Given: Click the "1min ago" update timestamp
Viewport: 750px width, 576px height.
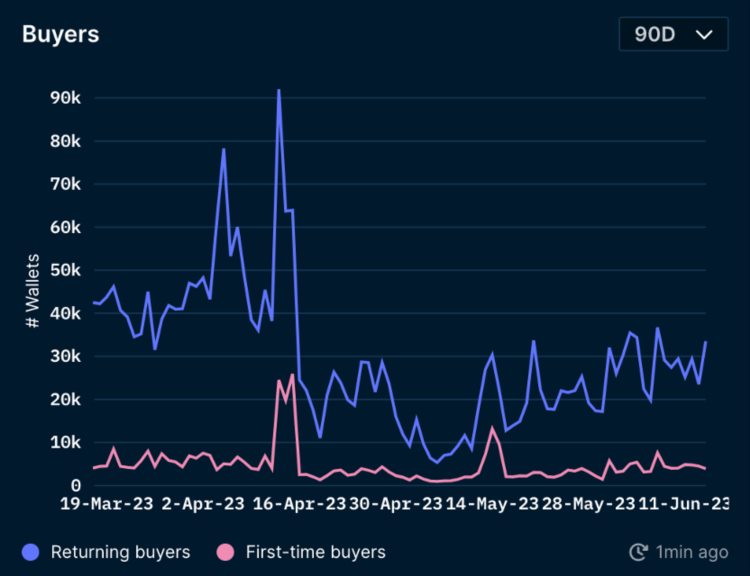Looking at the screenshot, I should pos(692,552).
